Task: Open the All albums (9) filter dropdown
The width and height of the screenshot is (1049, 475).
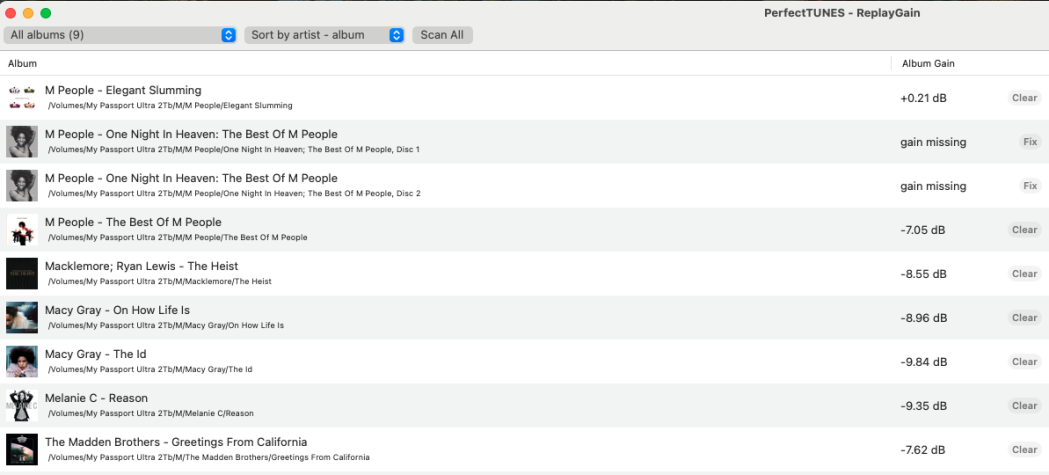Action: (x=120, y=35)
